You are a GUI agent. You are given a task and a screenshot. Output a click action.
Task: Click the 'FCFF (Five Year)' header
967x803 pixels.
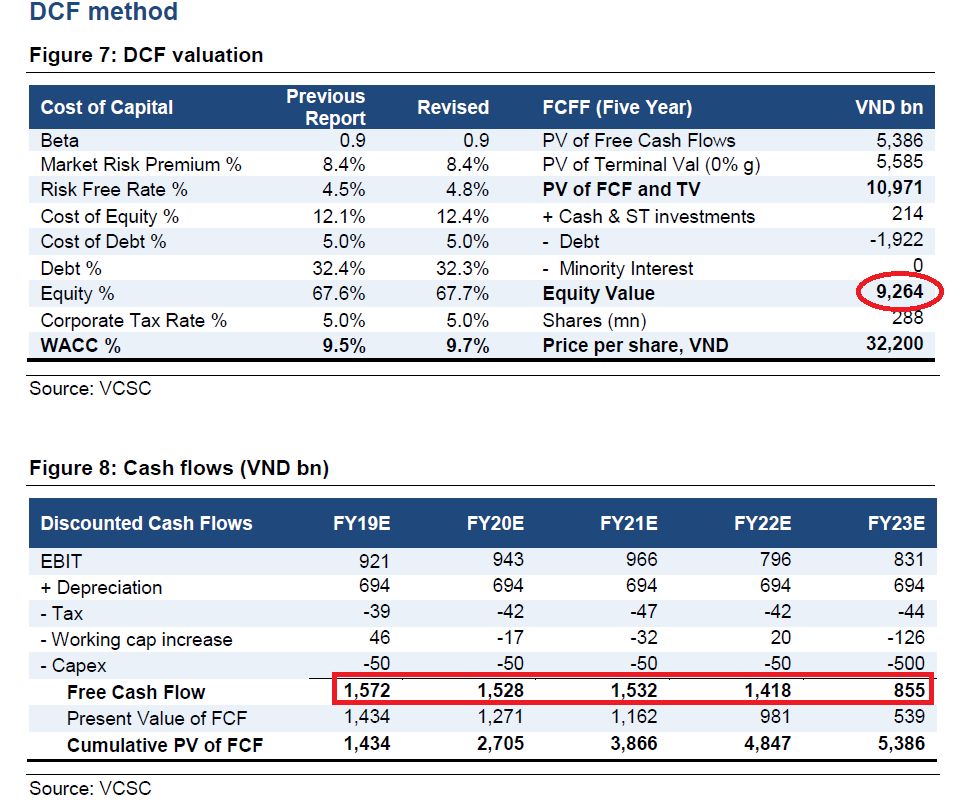(617, 108)
